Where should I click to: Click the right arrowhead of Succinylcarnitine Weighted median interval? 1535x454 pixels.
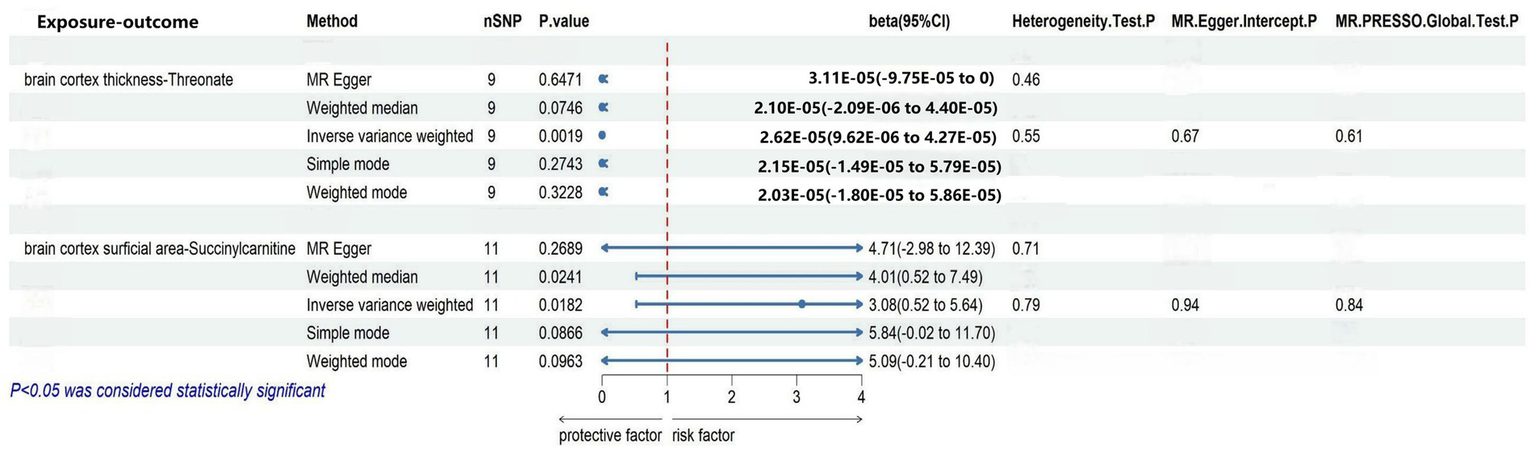(858, 275)
